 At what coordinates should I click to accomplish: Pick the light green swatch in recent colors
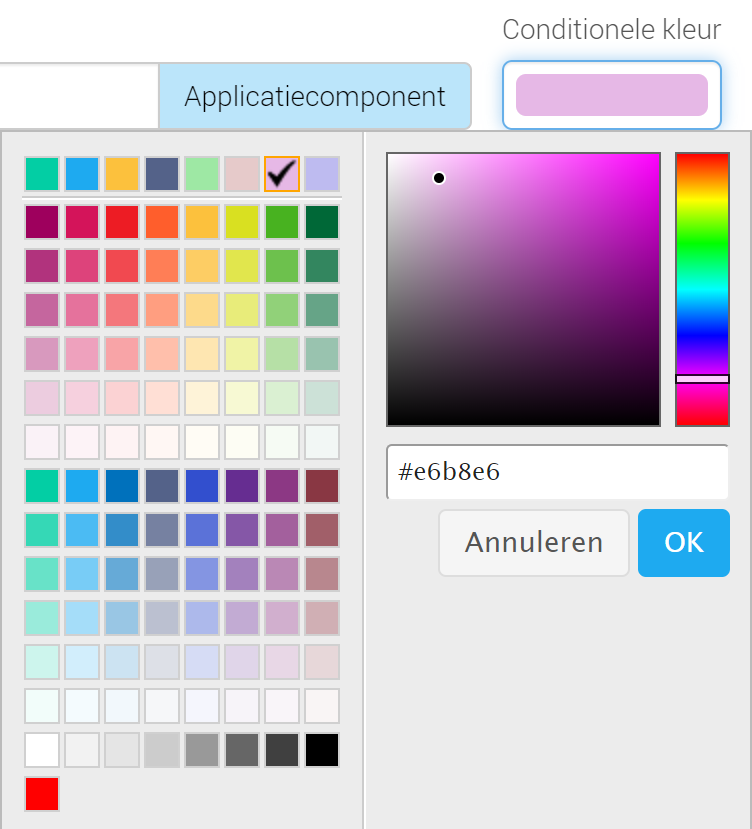pos(202,173)
